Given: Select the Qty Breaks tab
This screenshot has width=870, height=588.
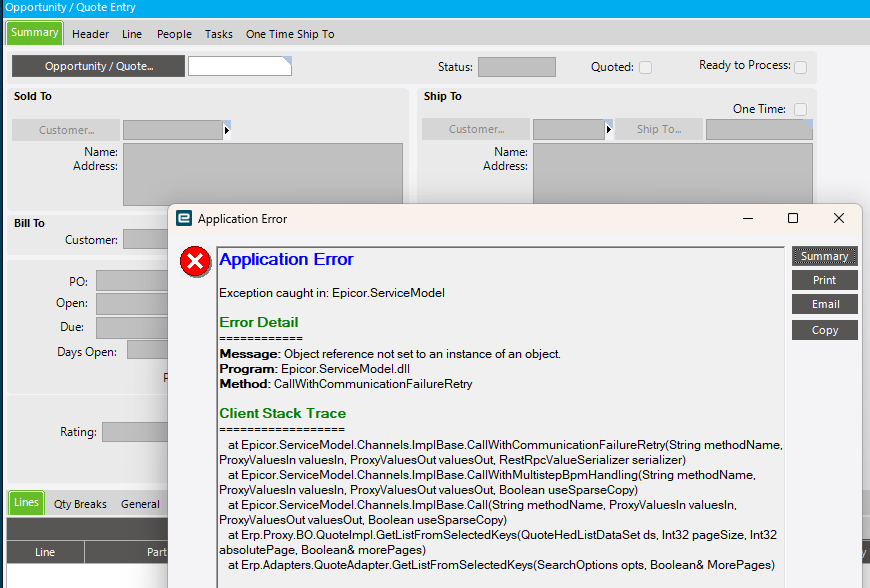Looking at the screenshot, I should click(x=80, y=504).
